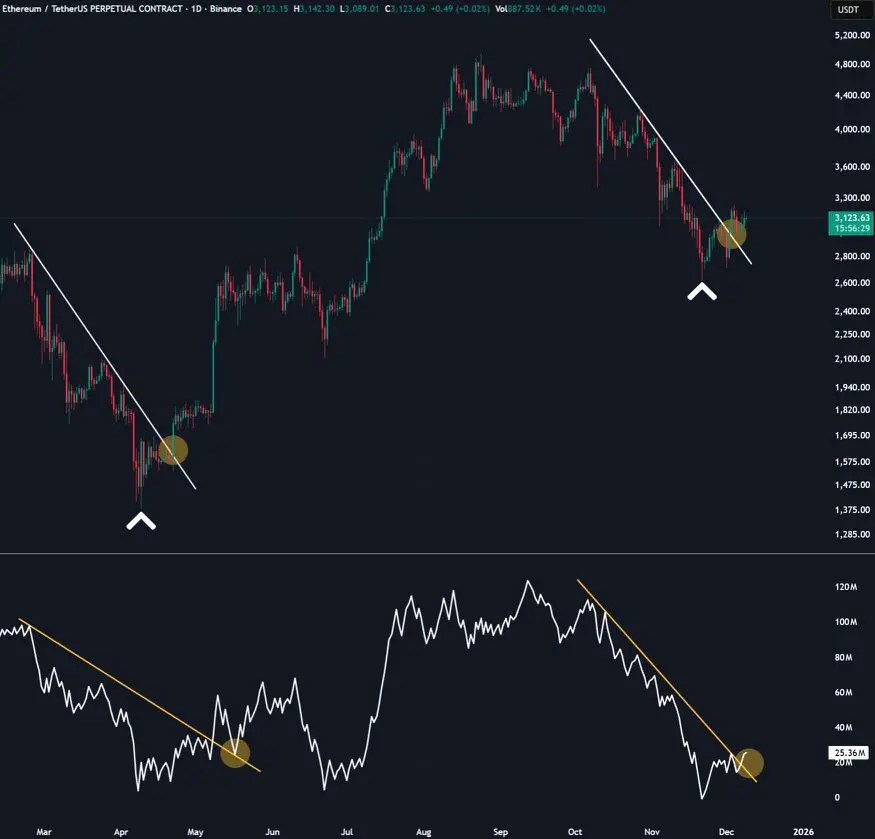Click the 1,285.00 price axis label
Viewport: 875px width, 839px height.
point(852,534)
